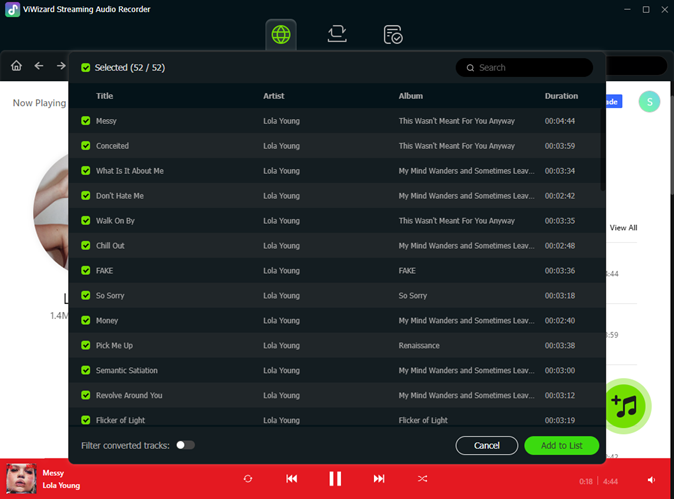
Task: Uncheck the So Sorry checkbox
Action: pos(86,295)
